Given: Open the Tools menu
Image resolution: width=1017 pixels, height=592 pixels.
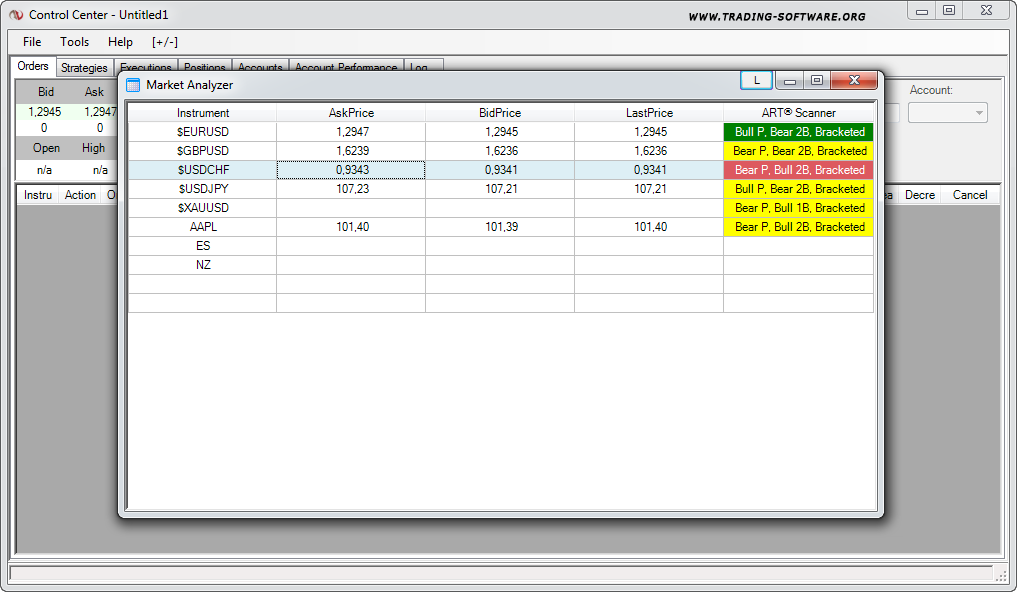Looking at the screenshot, I should tap(74, 42).
